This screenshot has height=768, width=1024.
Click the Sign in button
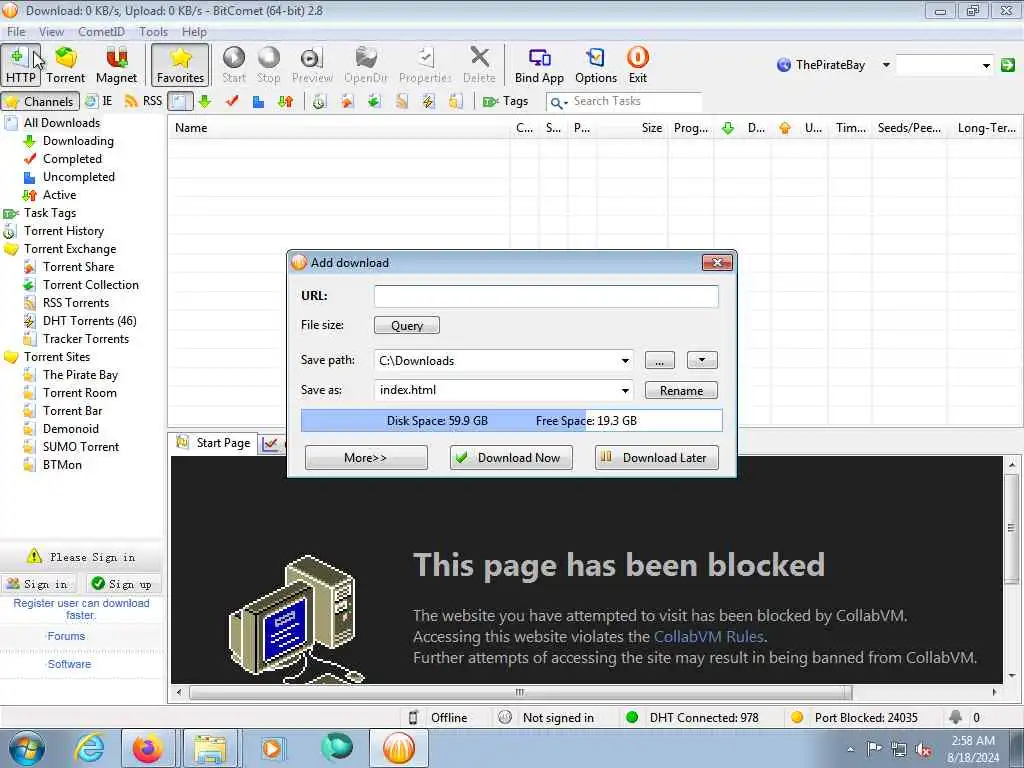point(38,584)
